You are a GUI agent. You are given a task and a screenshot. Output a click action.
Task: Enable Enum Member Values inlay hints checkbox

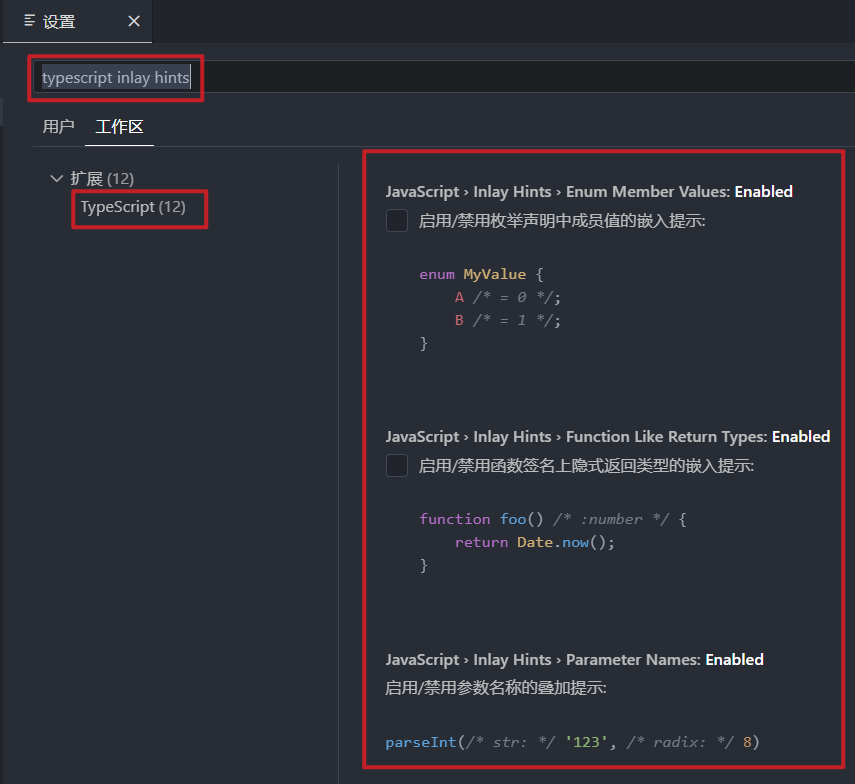(396, 220)
